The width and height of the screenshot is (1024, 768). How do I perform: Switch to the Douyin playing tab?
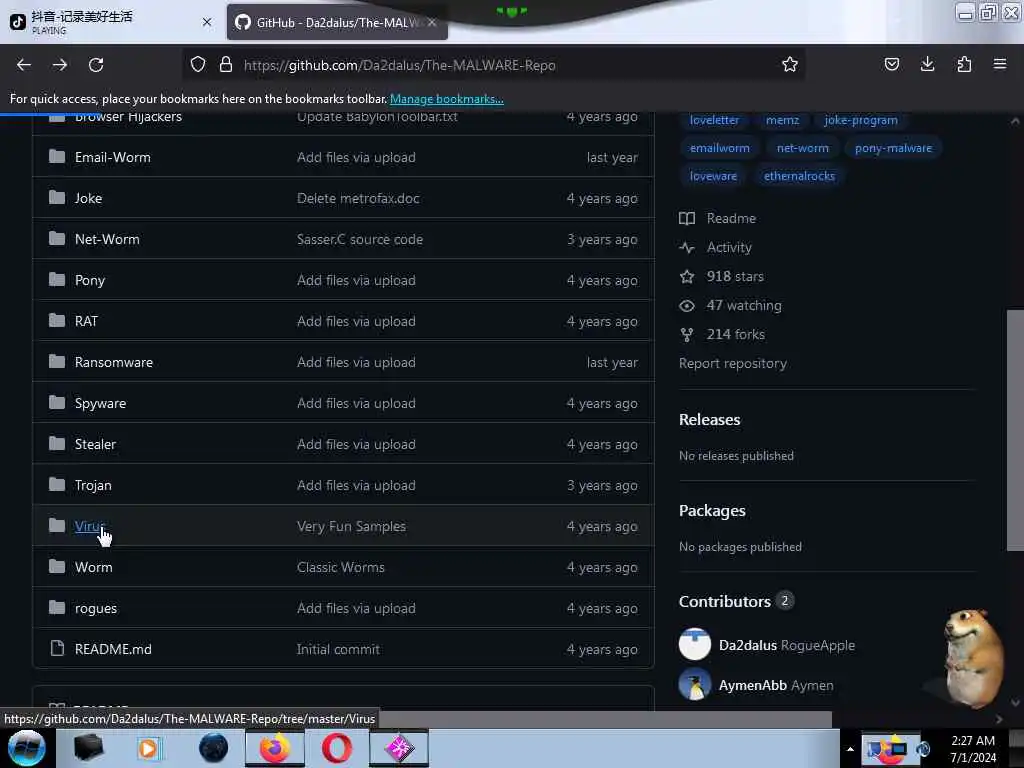coord(111,22)
